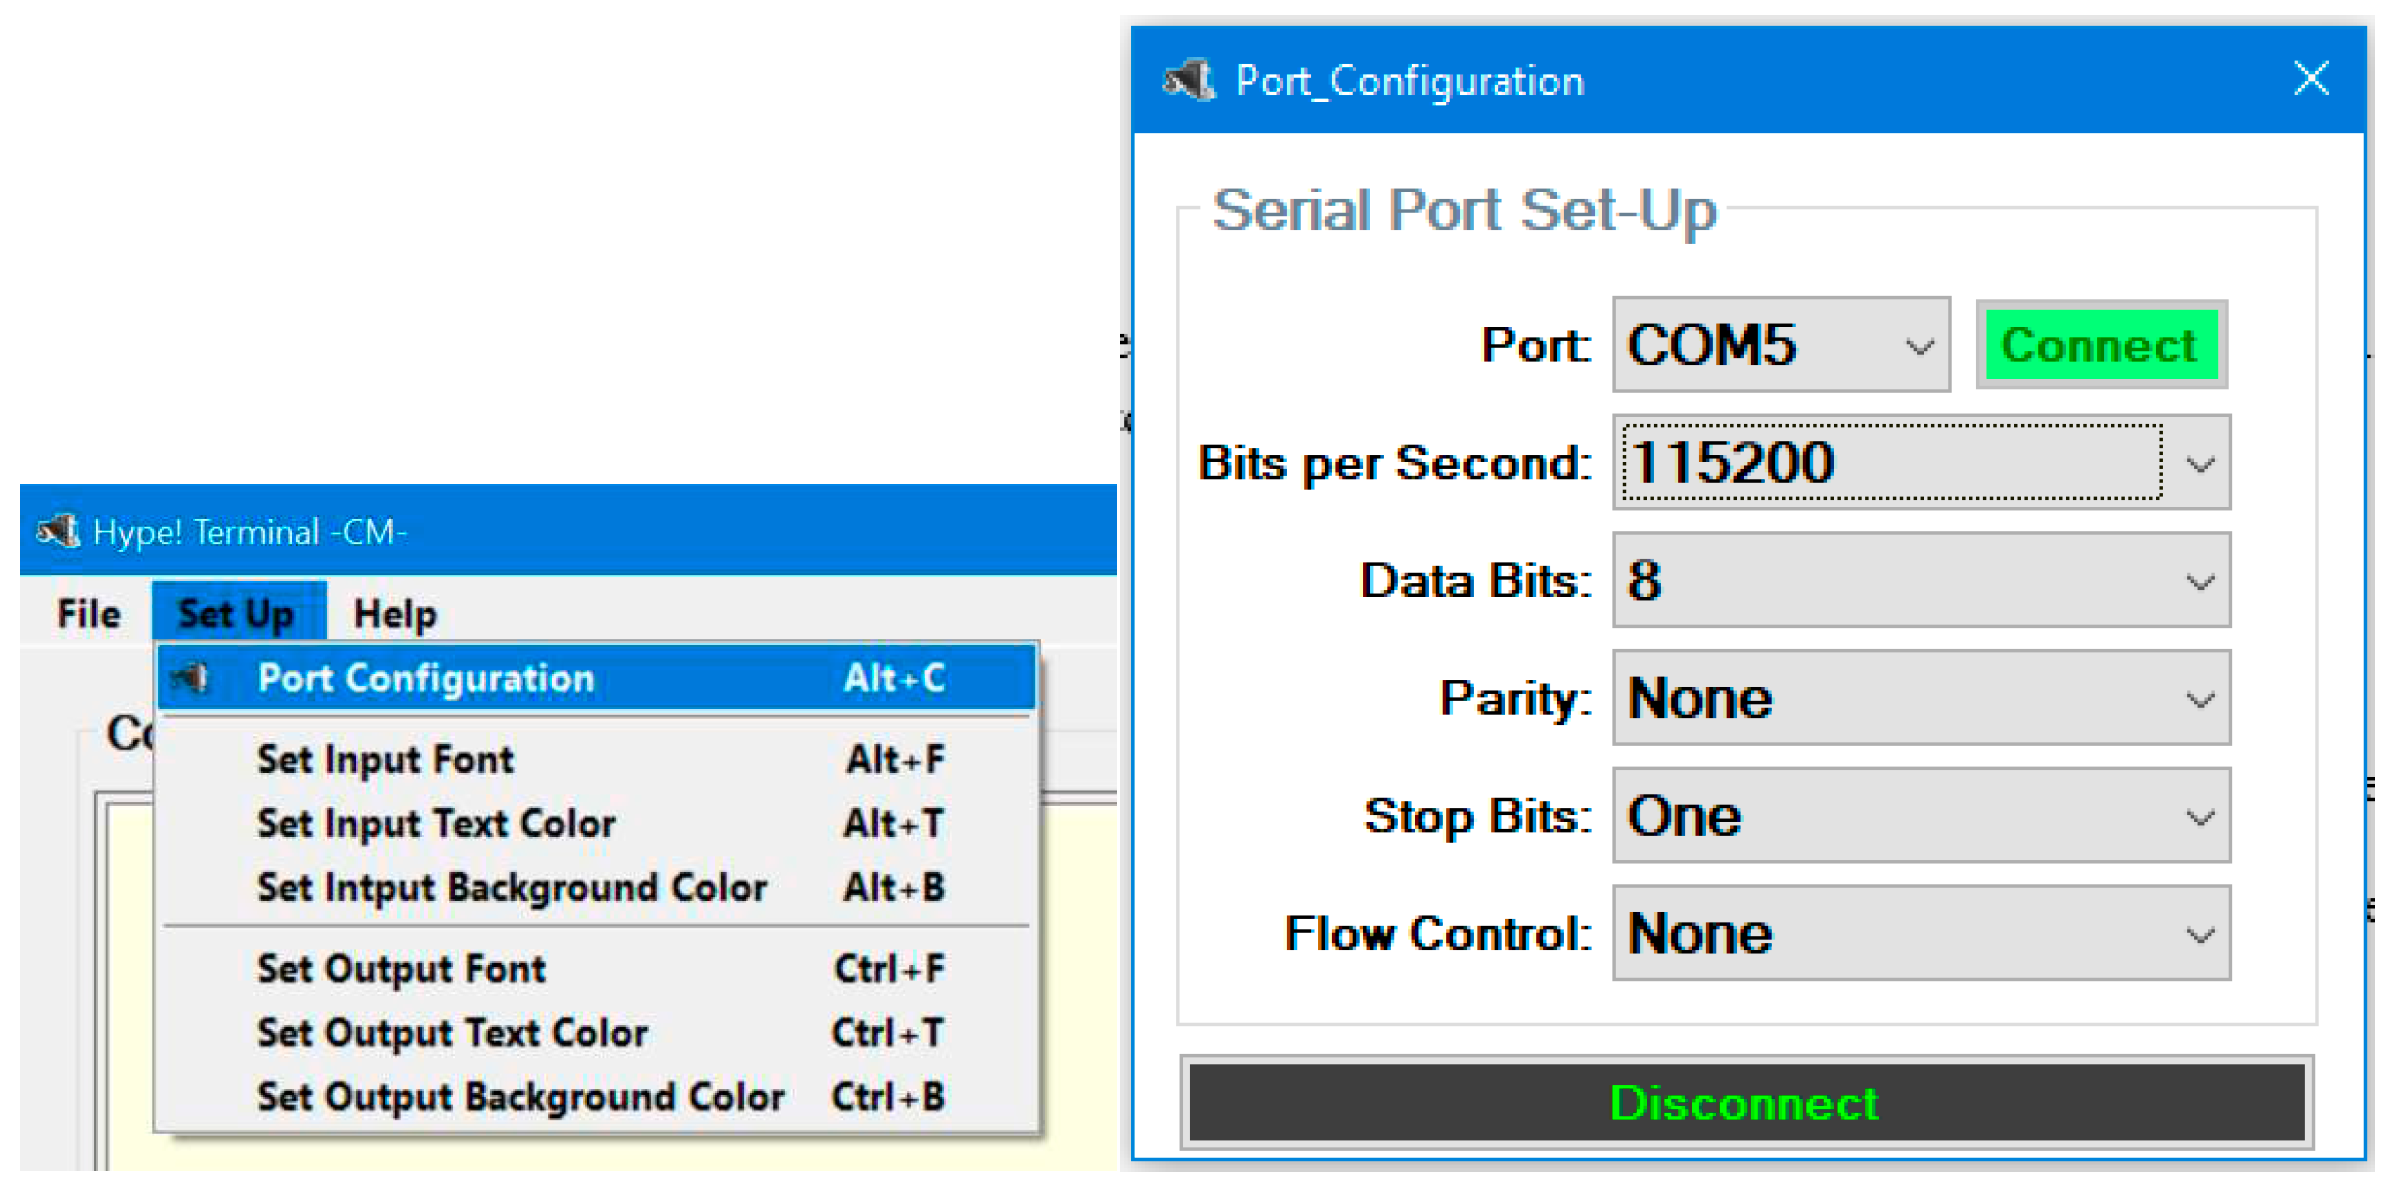2390x1182 pixels.
Task: Open the Set Up menu
Action: pyautogui.click(x=237, y=613)
